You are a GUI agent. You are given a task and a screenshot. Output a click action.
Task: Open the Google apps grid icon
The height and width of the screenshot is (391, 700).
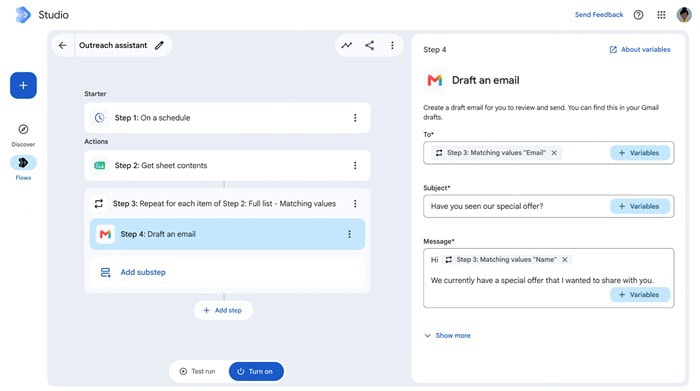click(x=661, y=15)
